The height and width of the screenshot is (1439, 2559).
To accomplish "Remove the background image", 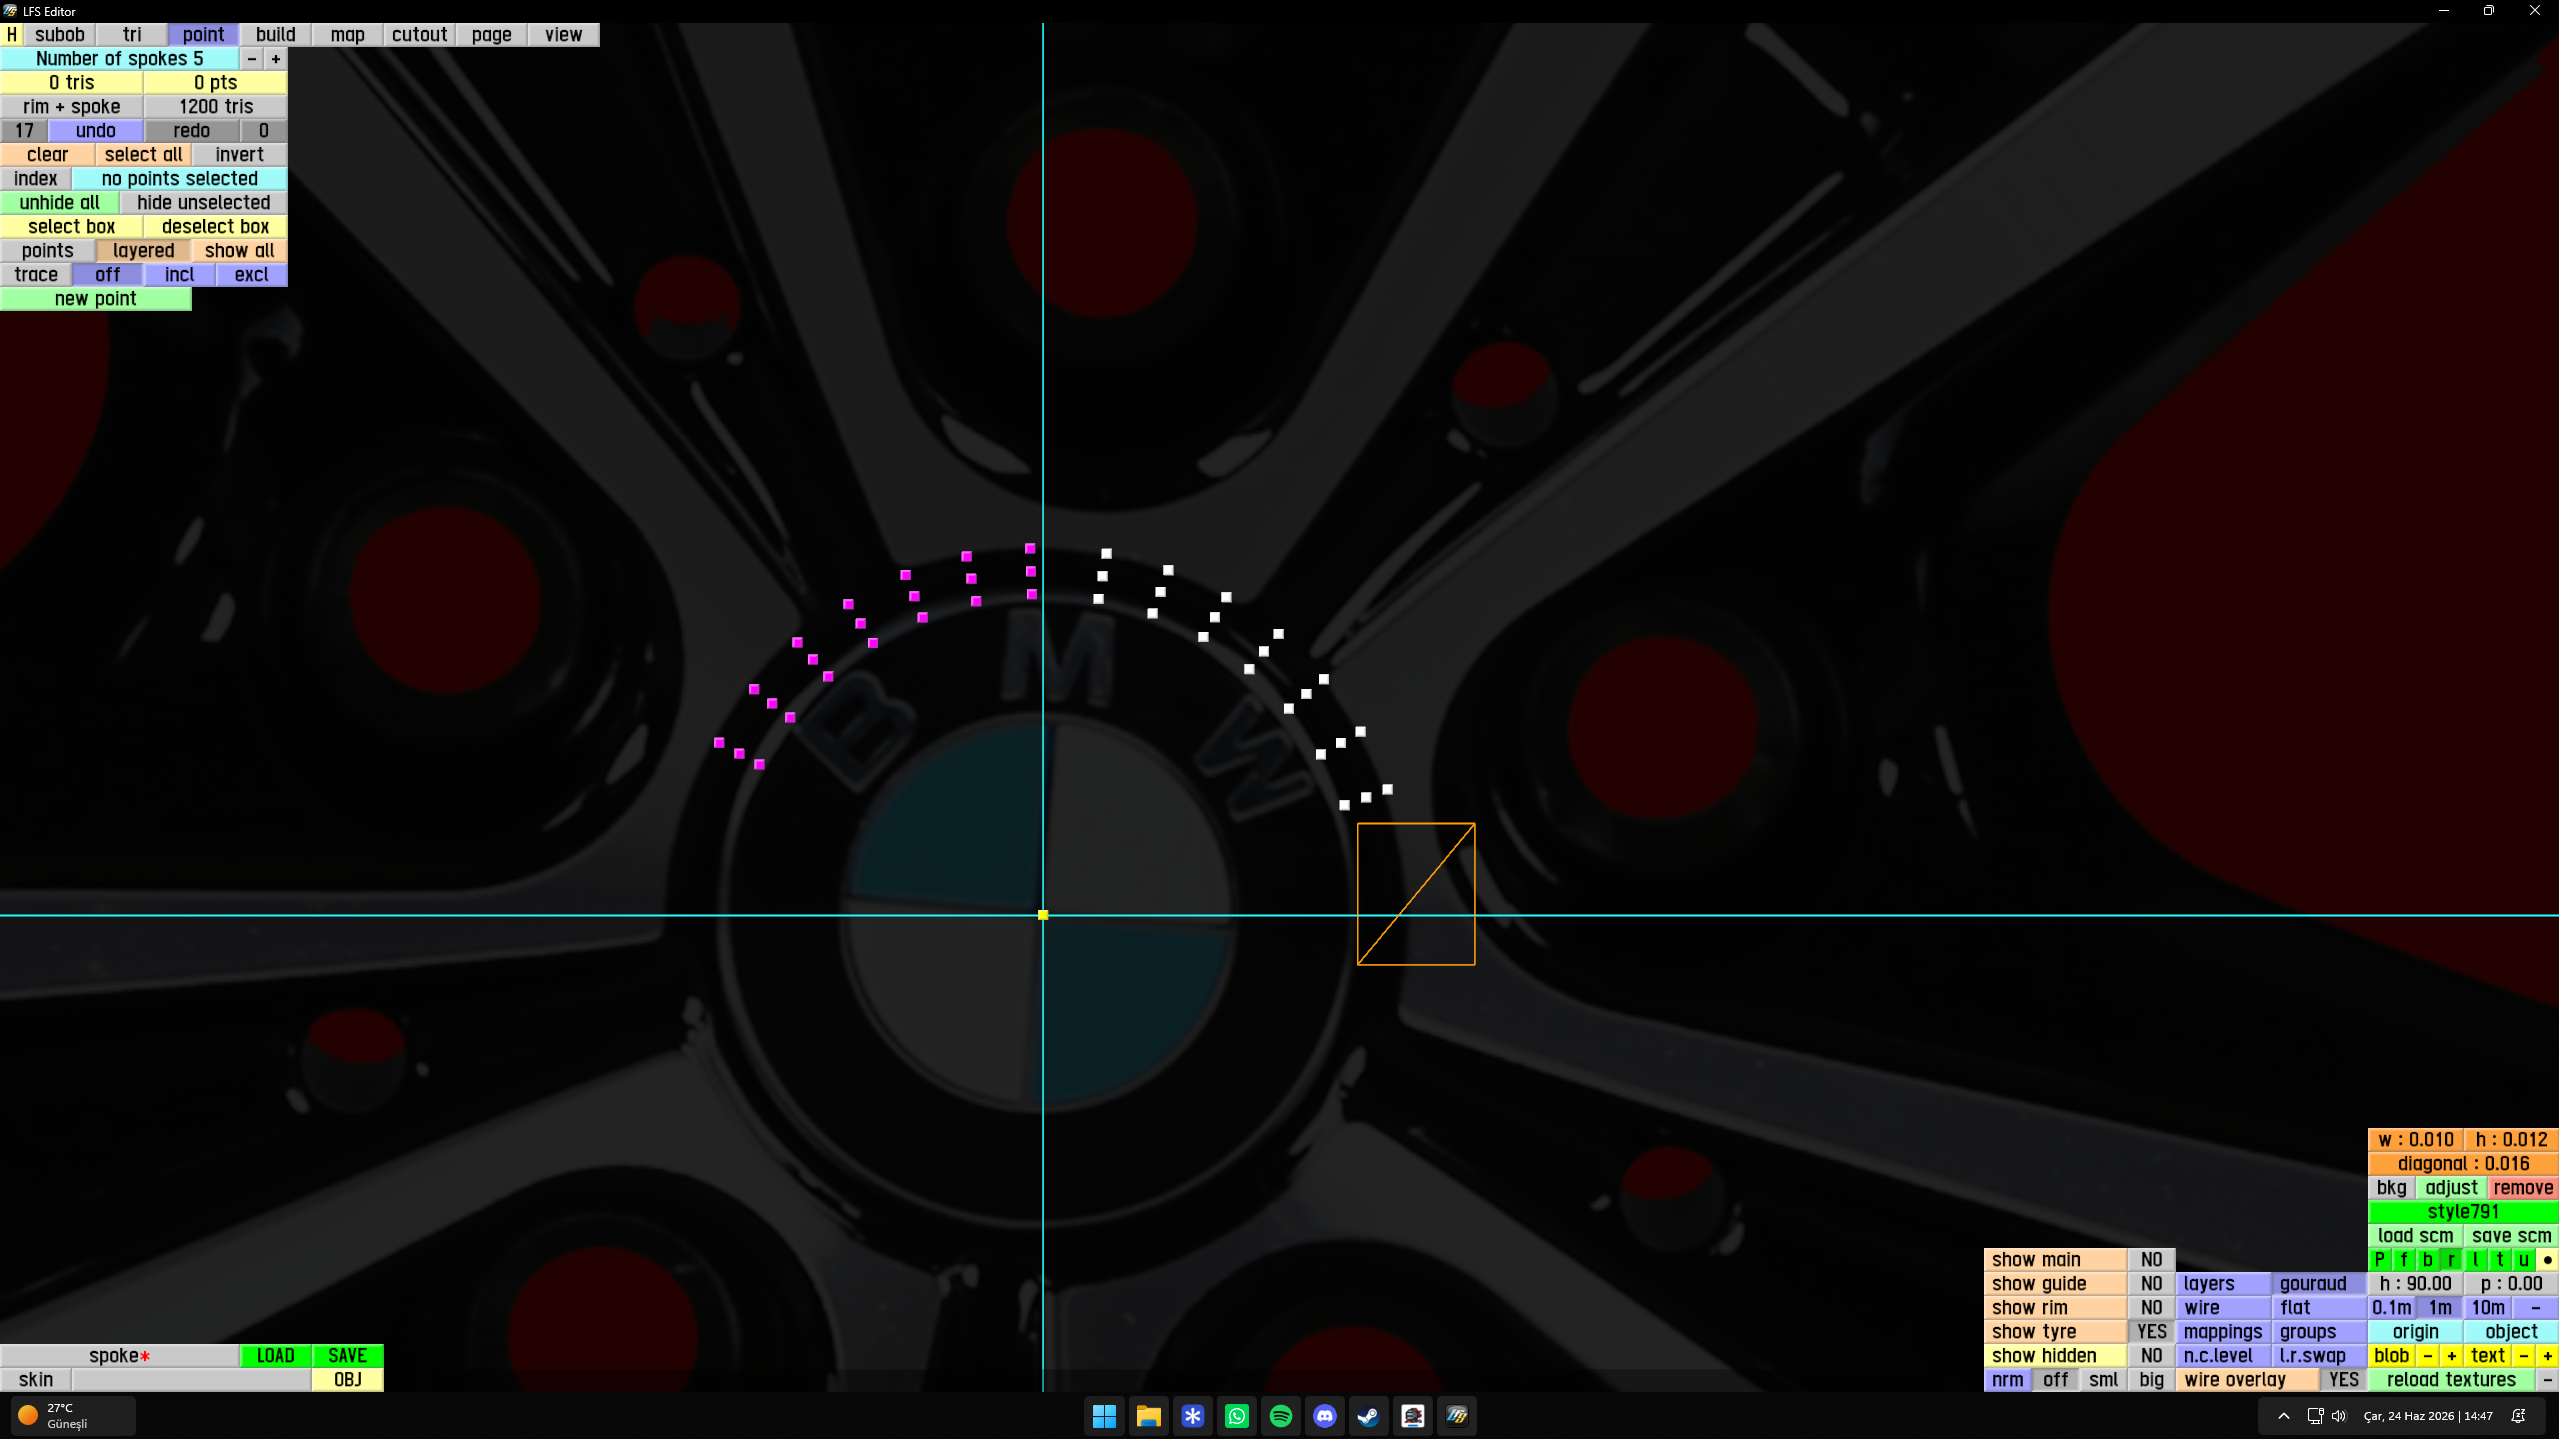I will 2523,1188.
